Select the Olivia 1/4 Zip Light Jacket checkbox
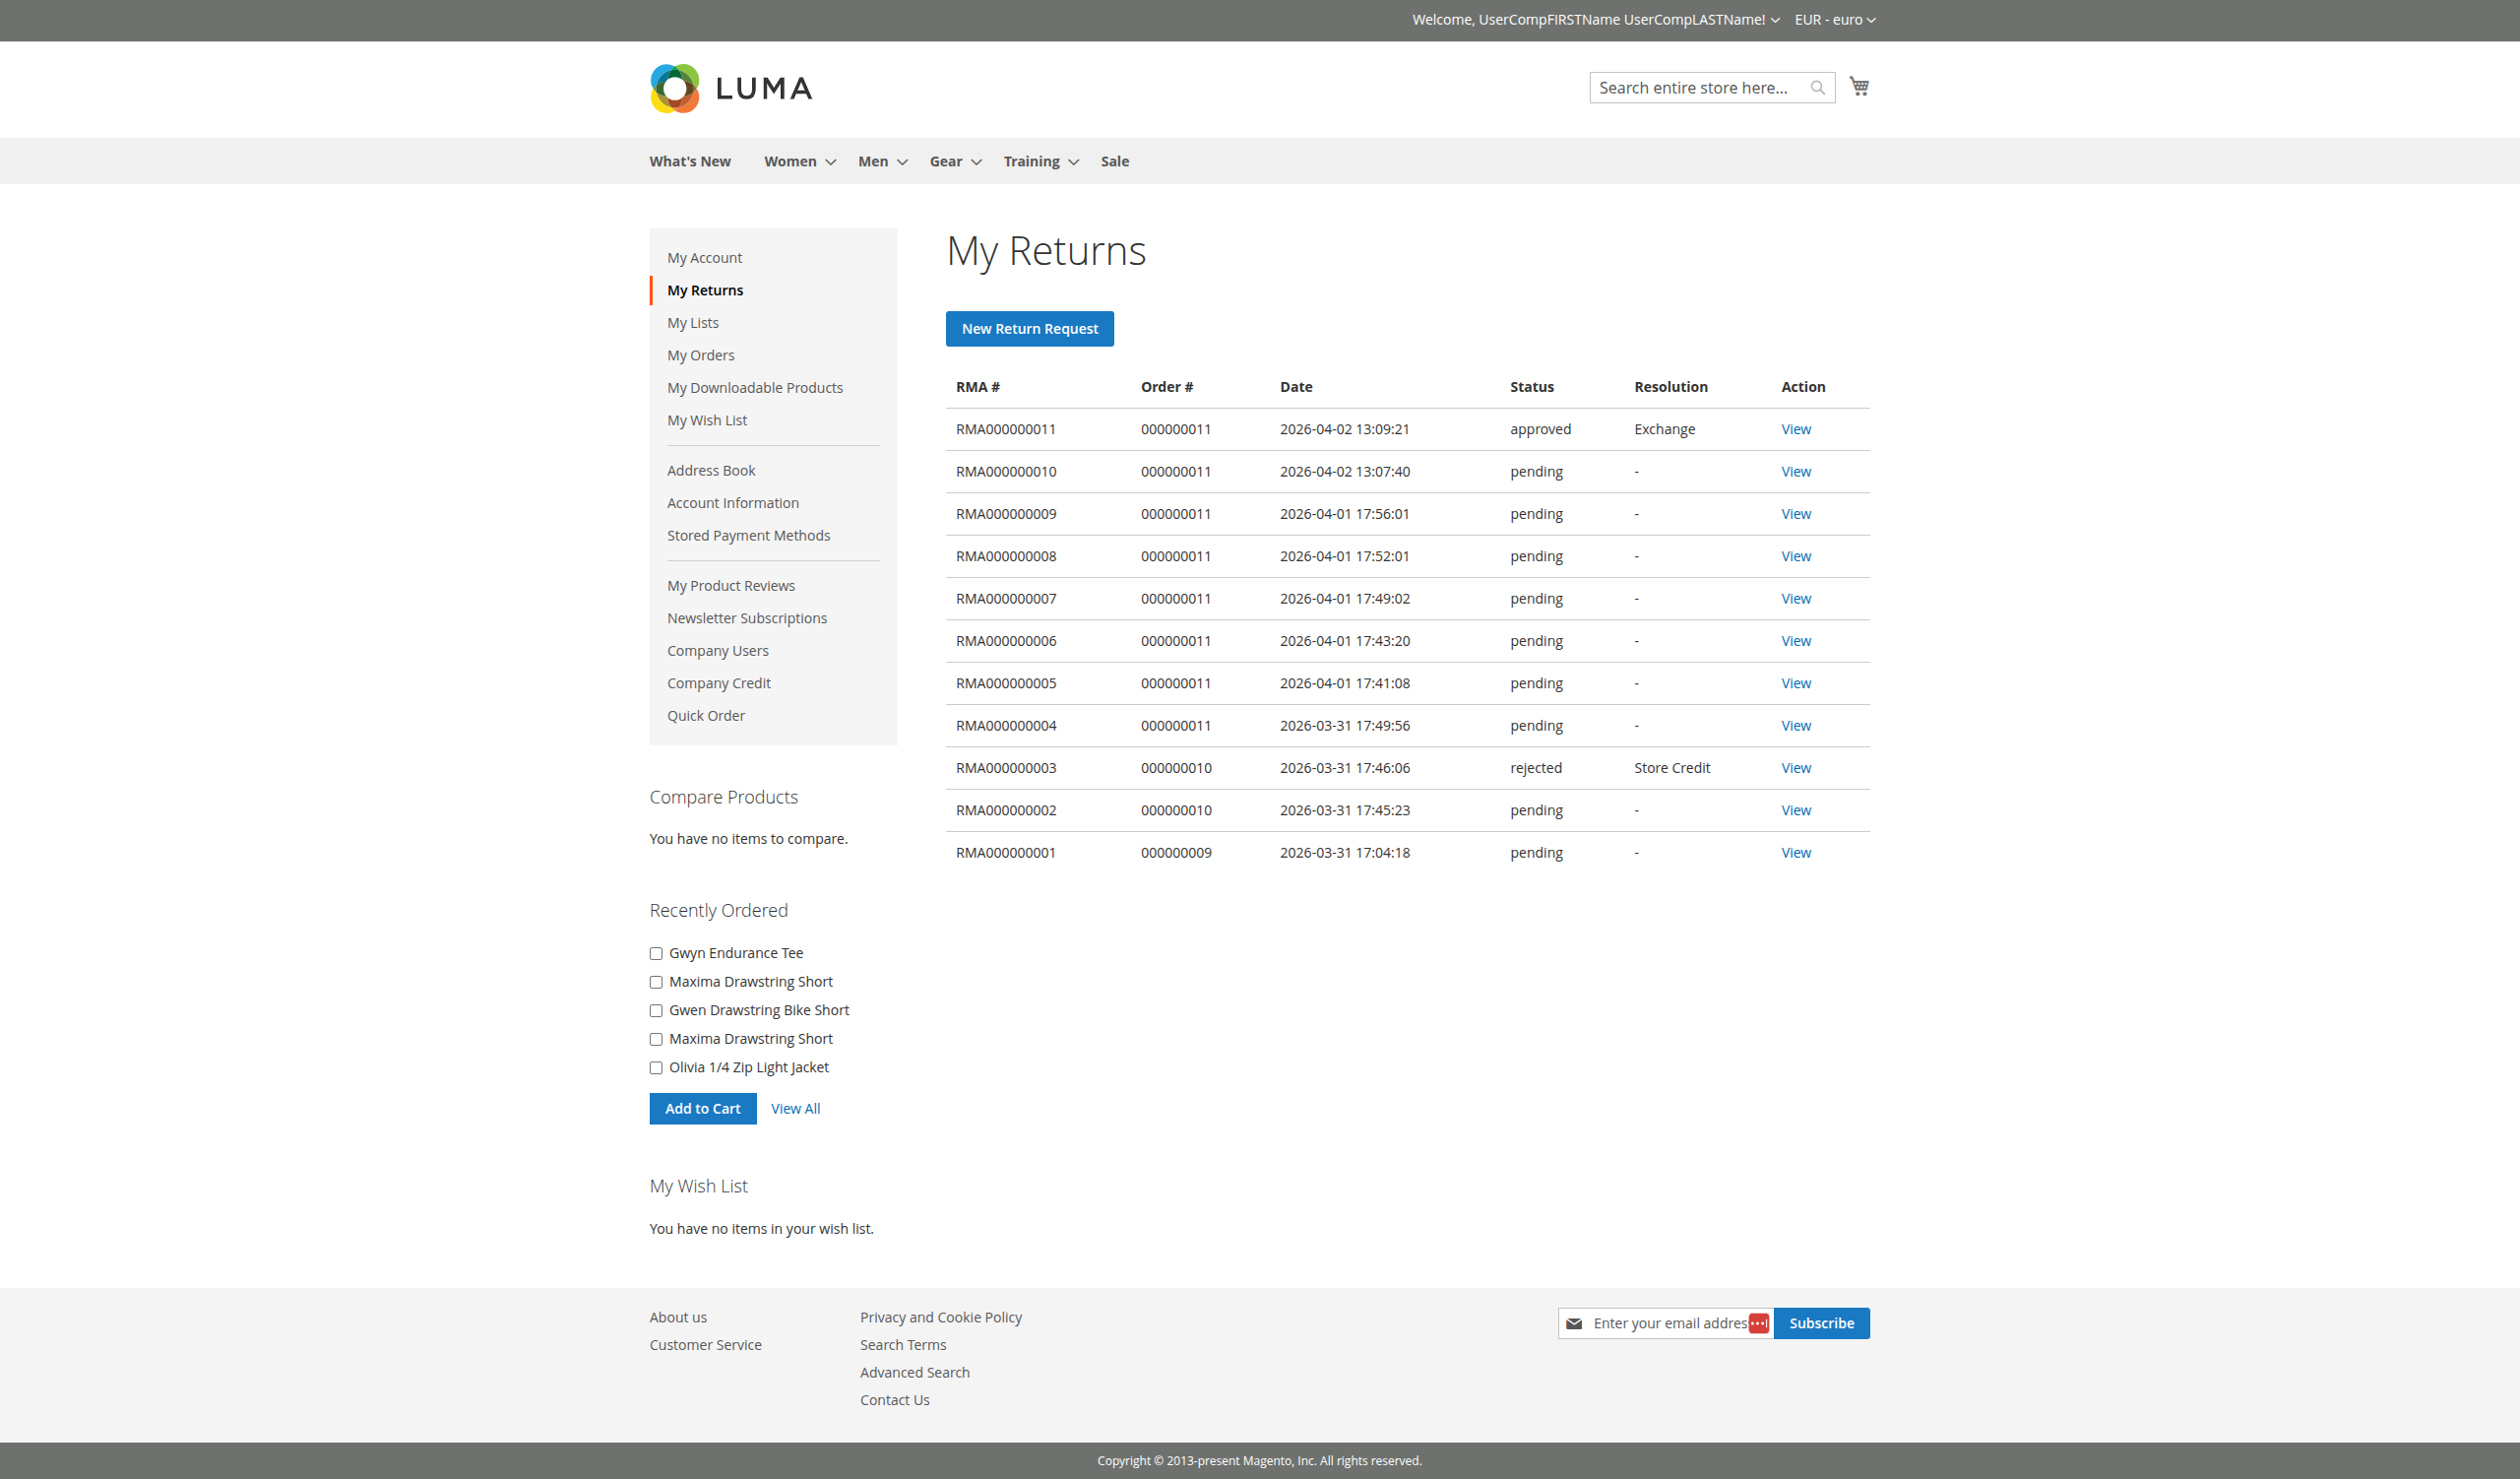The image size is (2520, 1479). coord(656,1067)
